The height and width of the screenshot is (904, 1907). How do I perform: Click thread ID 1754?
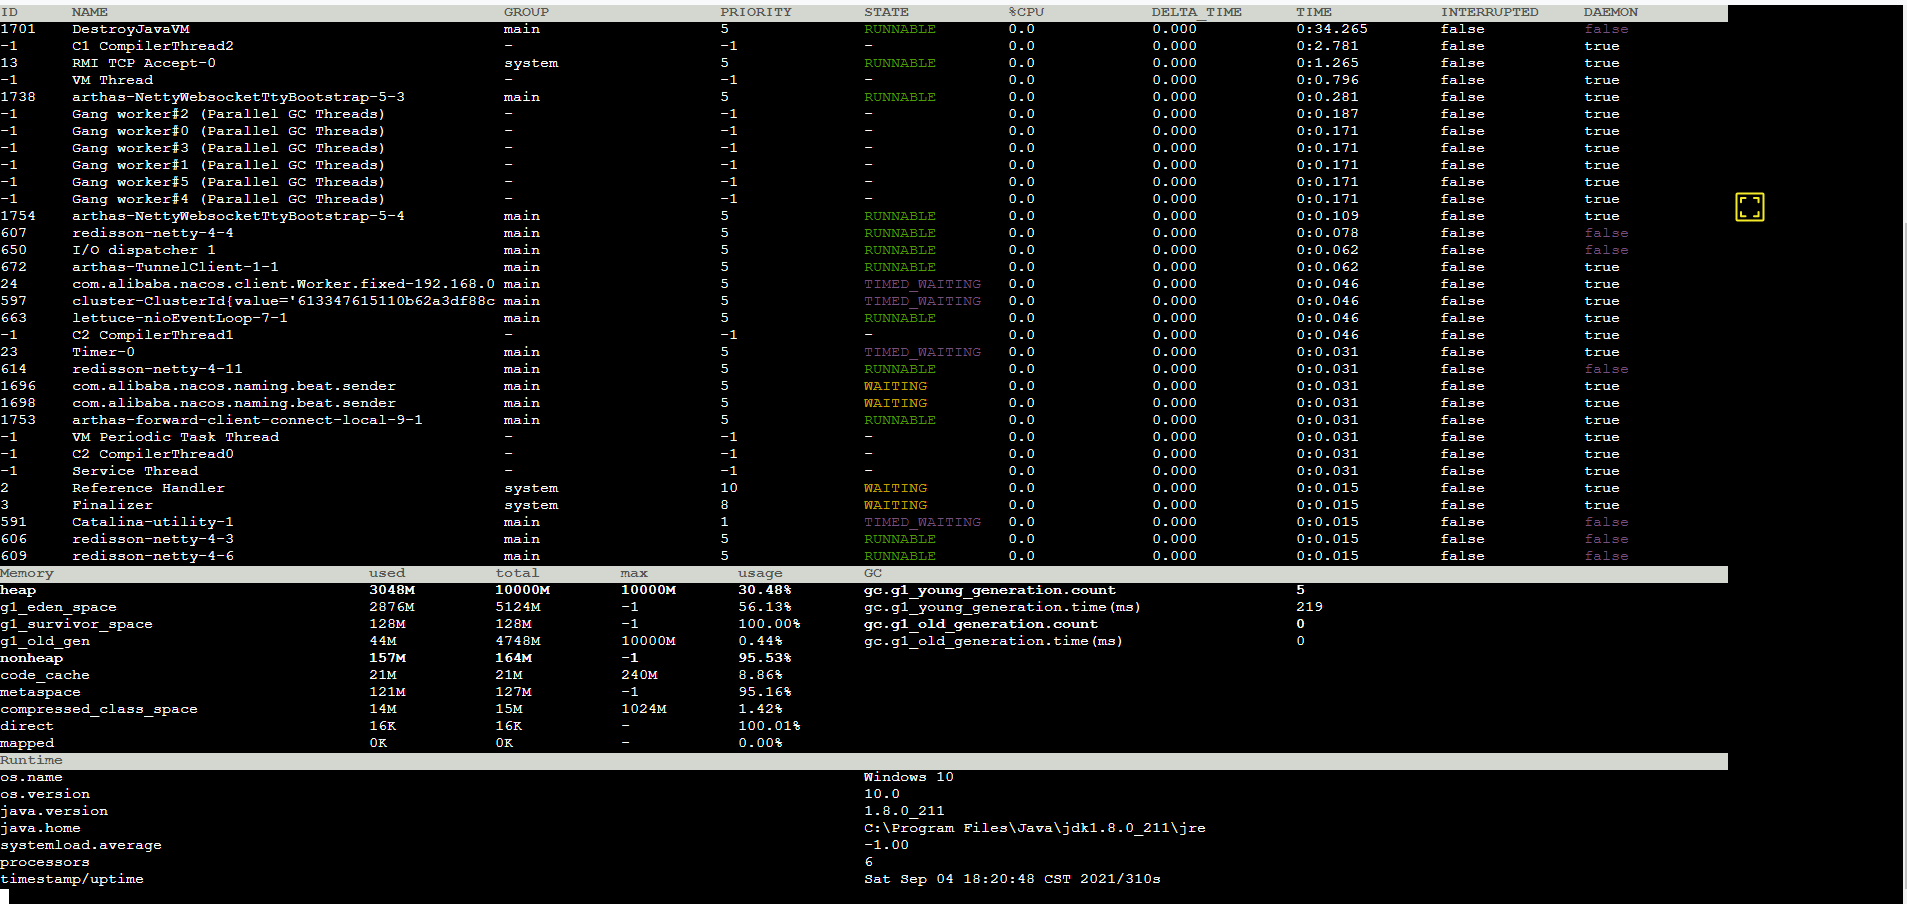tap(18, 216)
